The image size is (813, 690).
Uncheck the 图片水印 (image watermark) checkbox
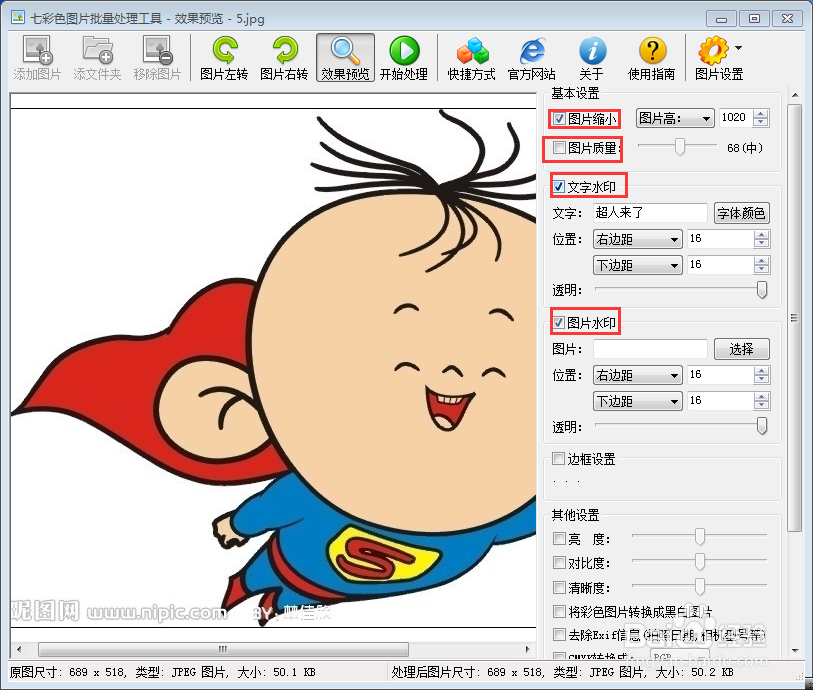[x=558, y=322]
